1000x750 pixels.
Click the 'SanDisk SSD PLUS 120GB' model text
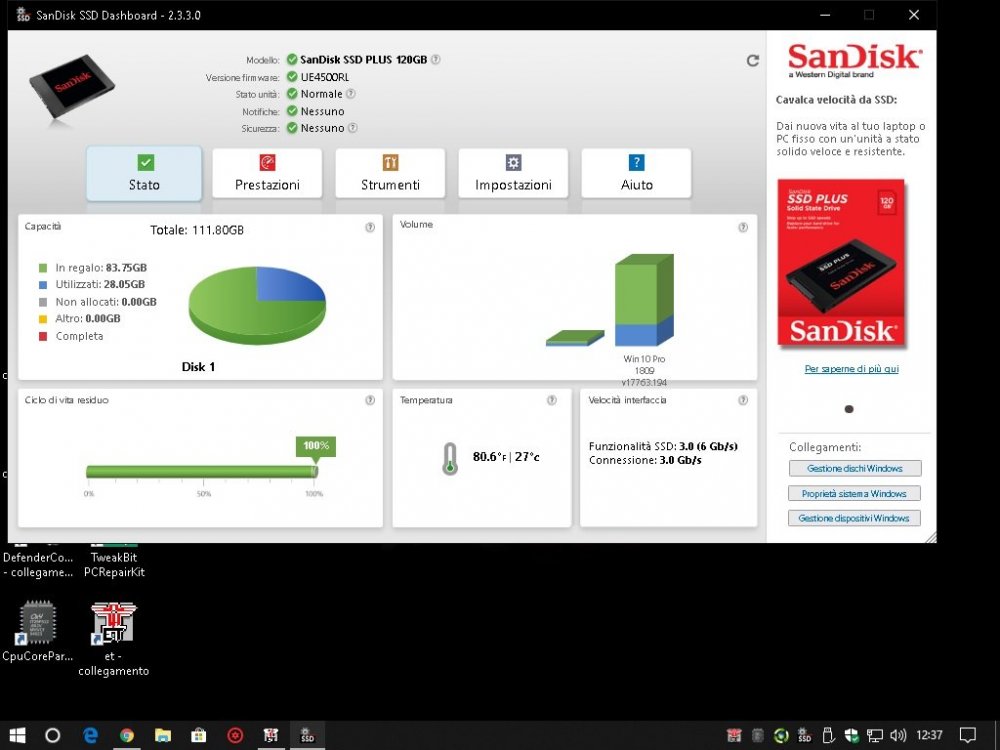pyautogui.click(x=364, y=59)
